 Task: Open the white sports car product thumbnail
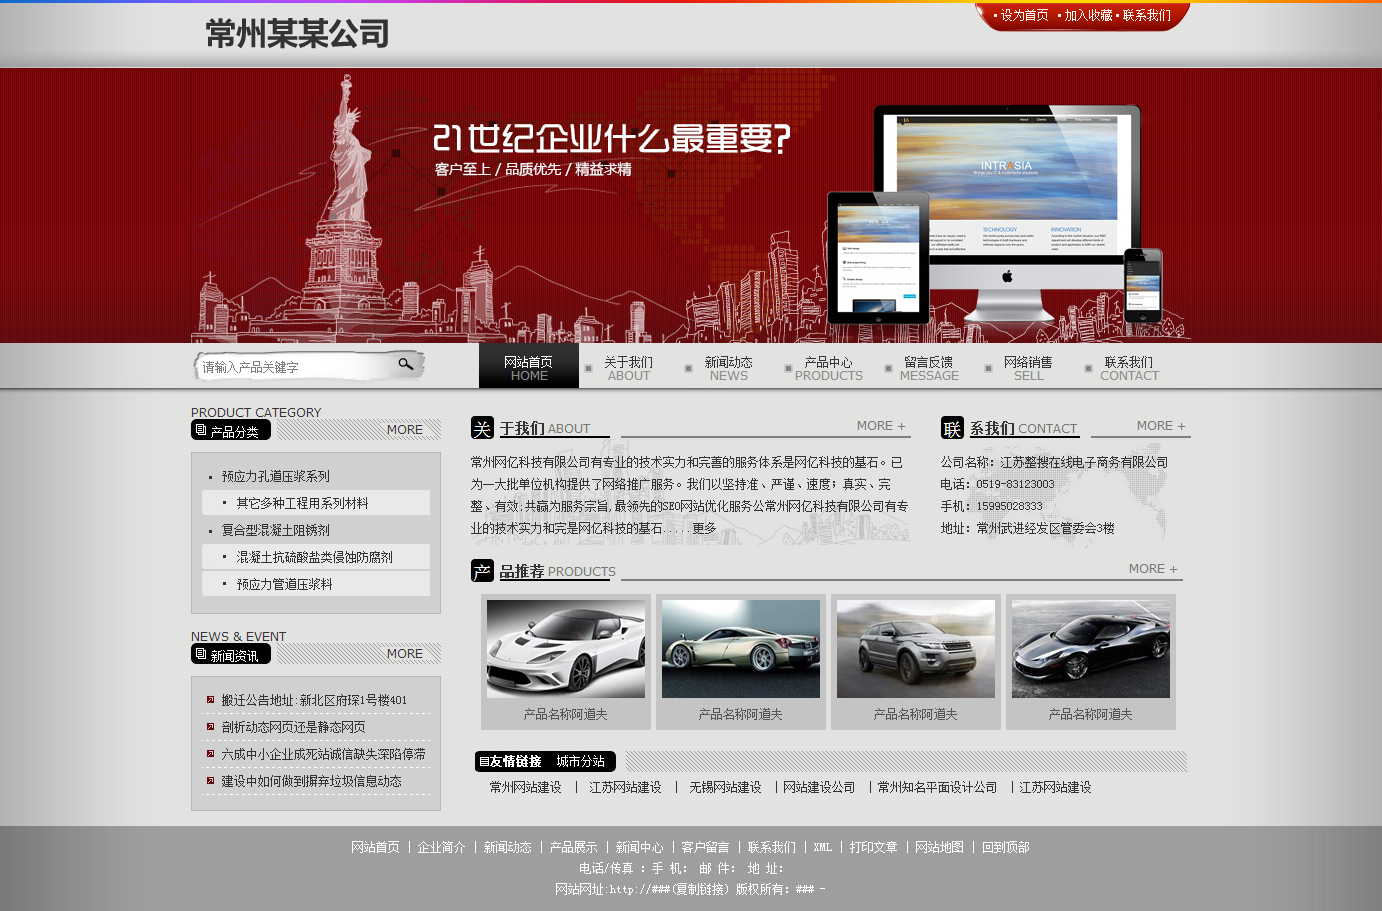[566, 649]
